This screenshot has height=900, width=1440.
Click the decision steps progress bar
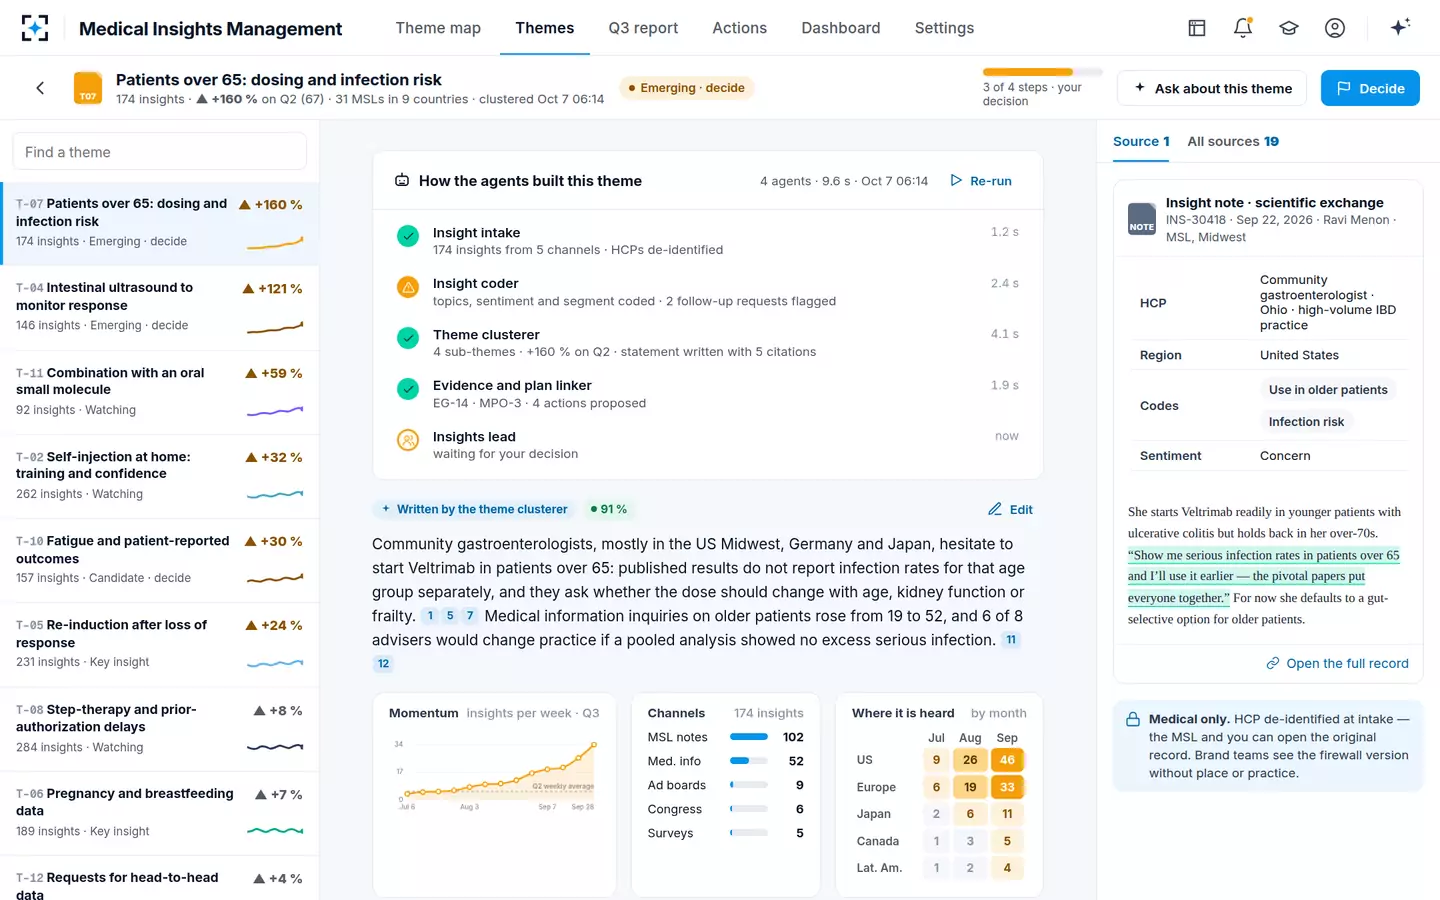point(1042,72)
